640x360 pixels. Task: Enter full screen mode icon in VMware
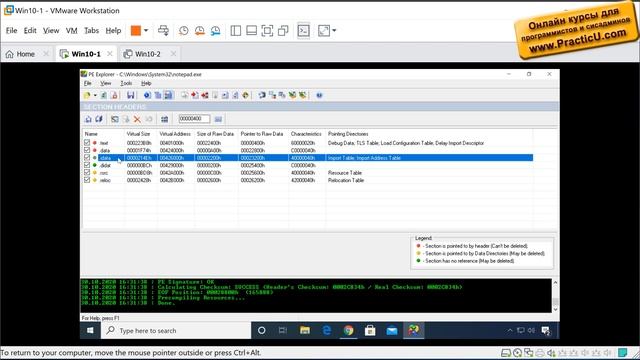click(x=267, y=31)
